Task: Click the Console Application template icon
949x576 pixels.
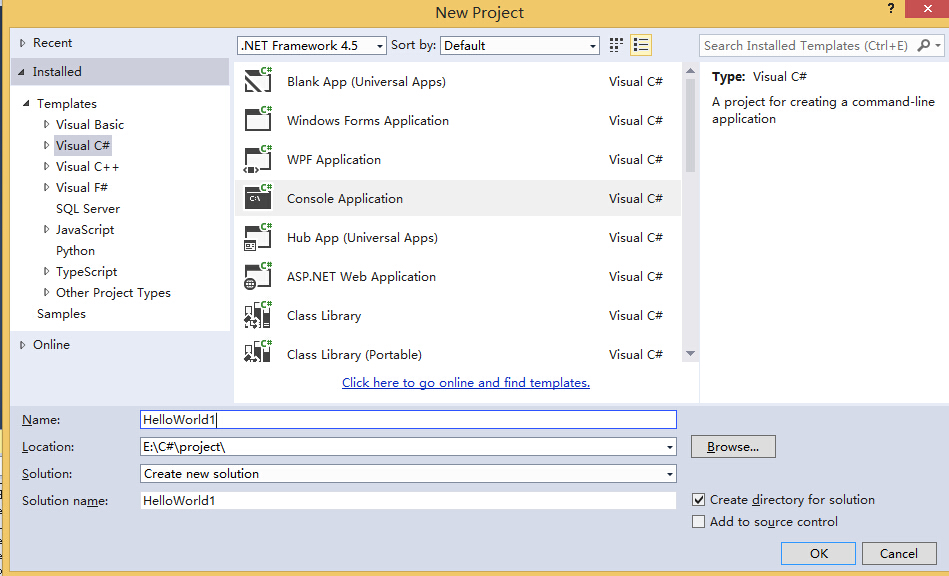Action: tap(258, 197)
